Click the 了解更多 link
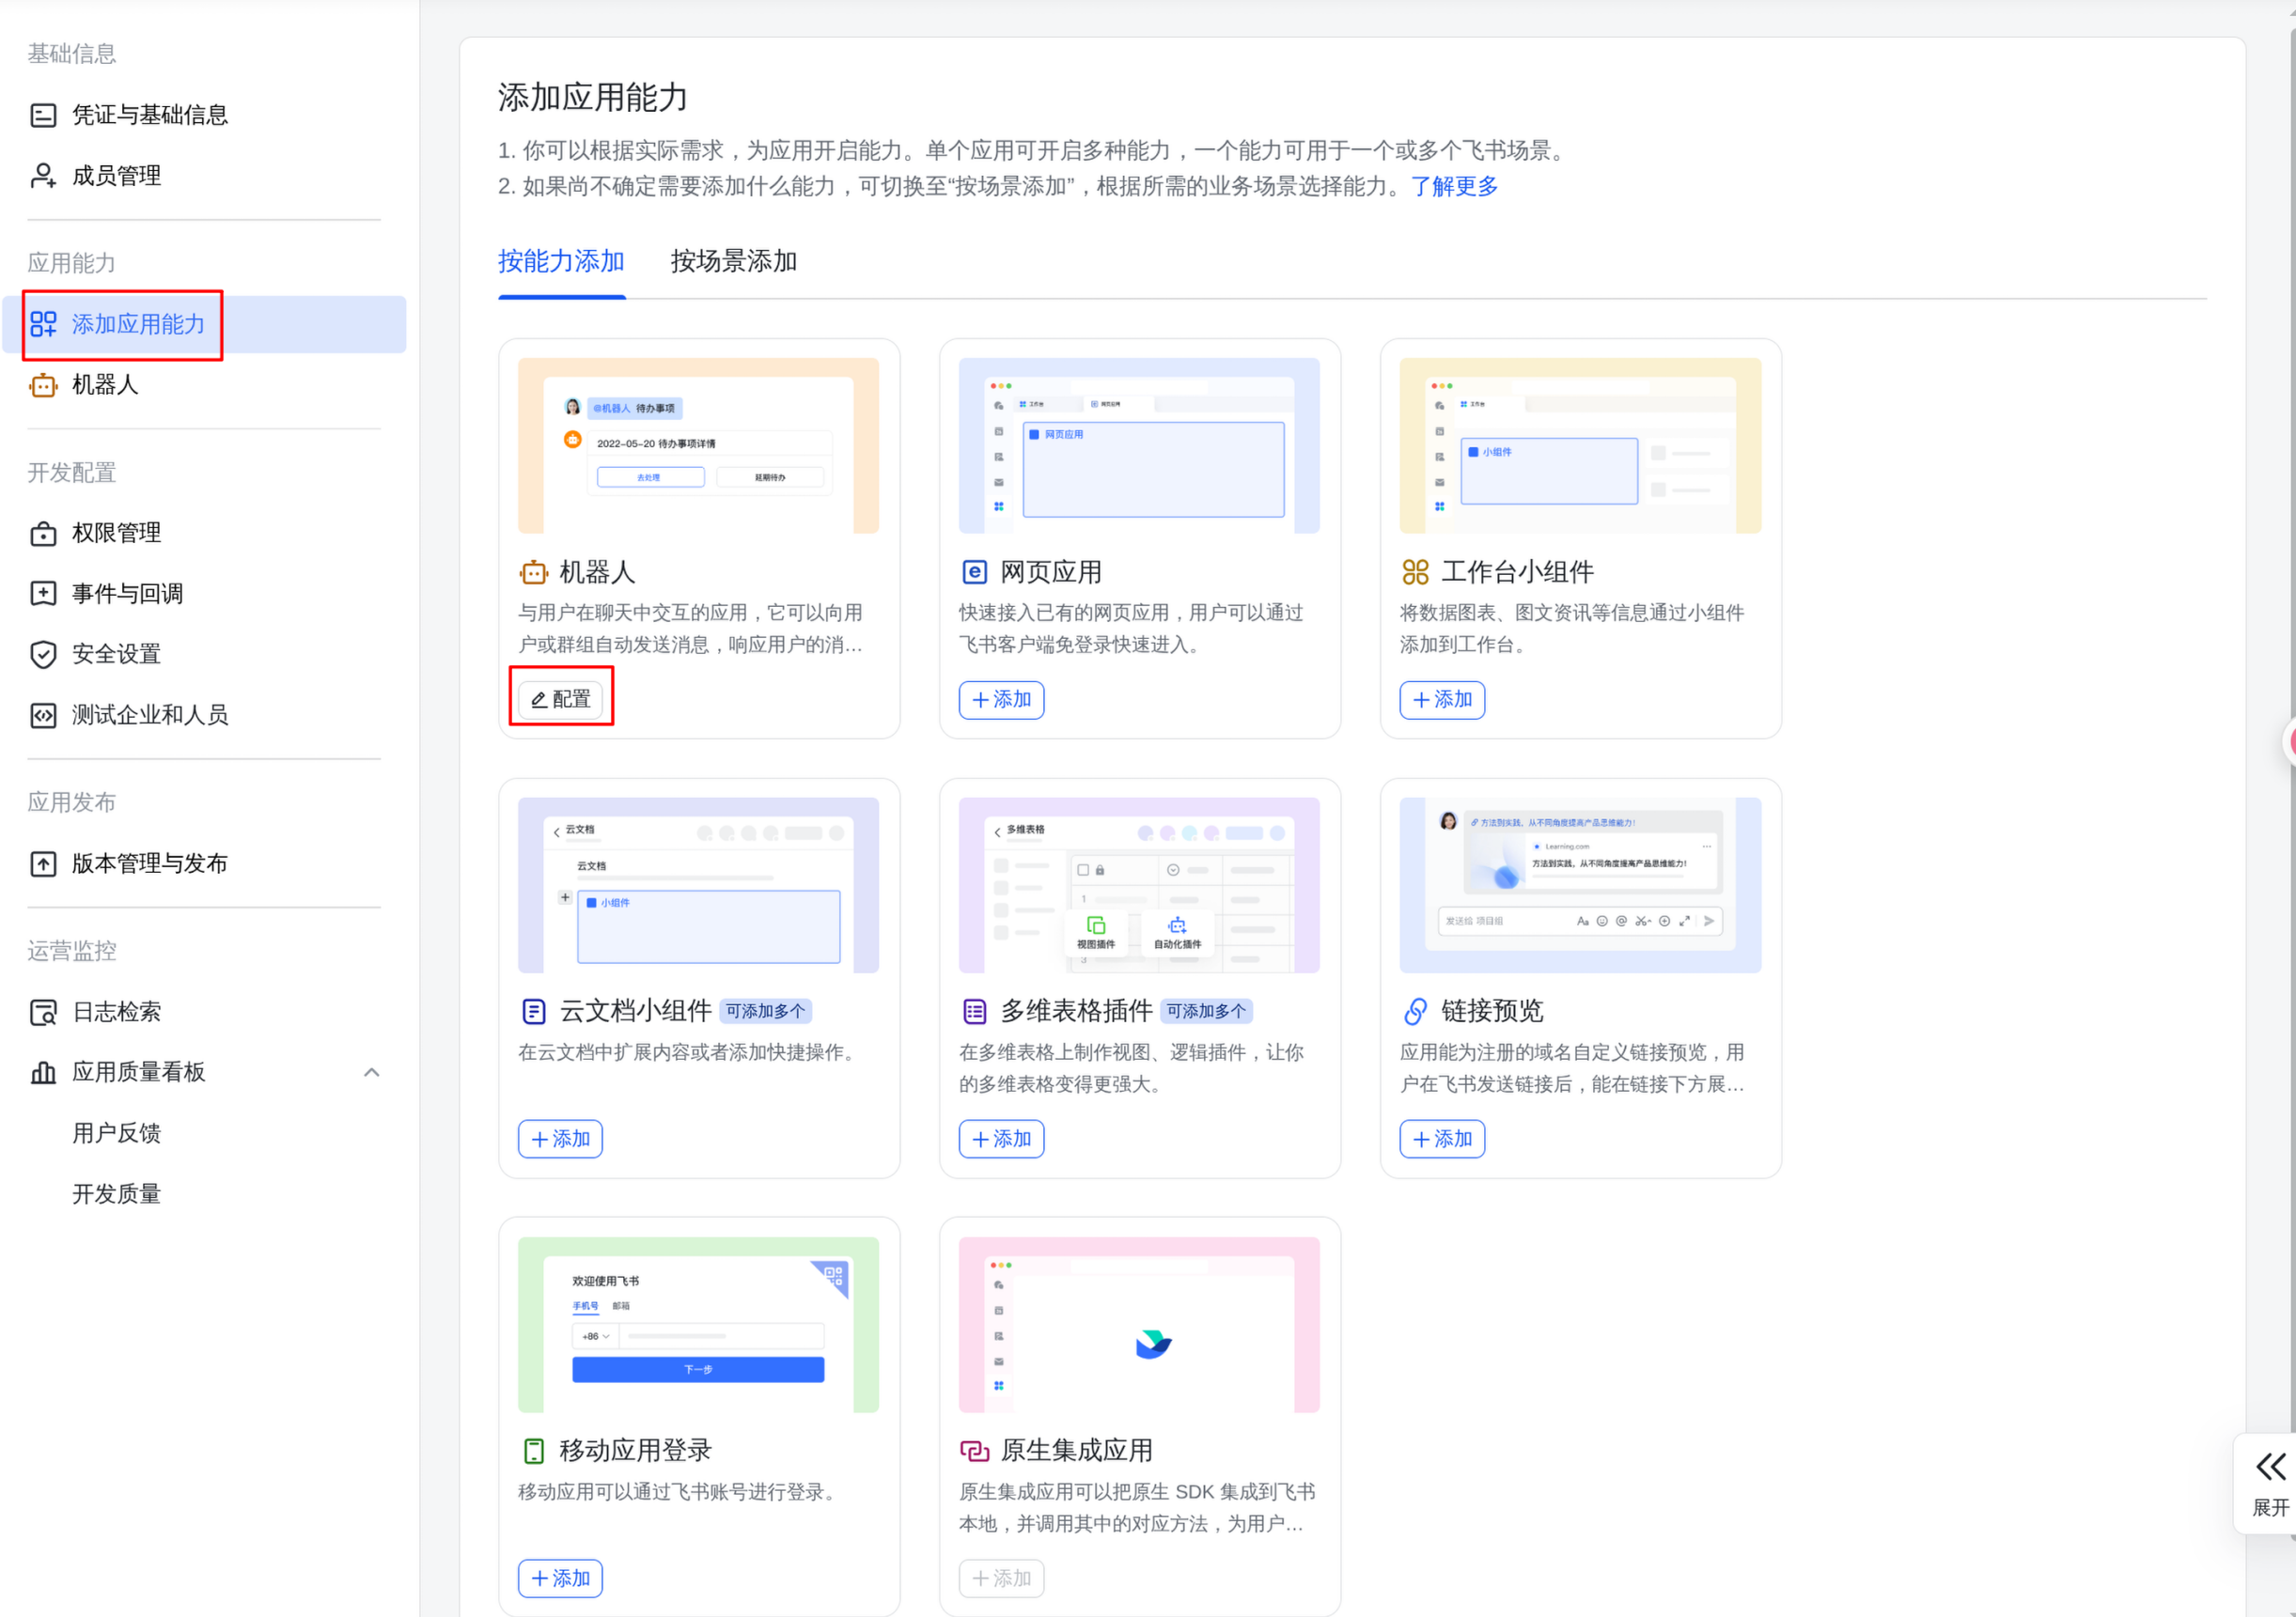 (1453, 186)
